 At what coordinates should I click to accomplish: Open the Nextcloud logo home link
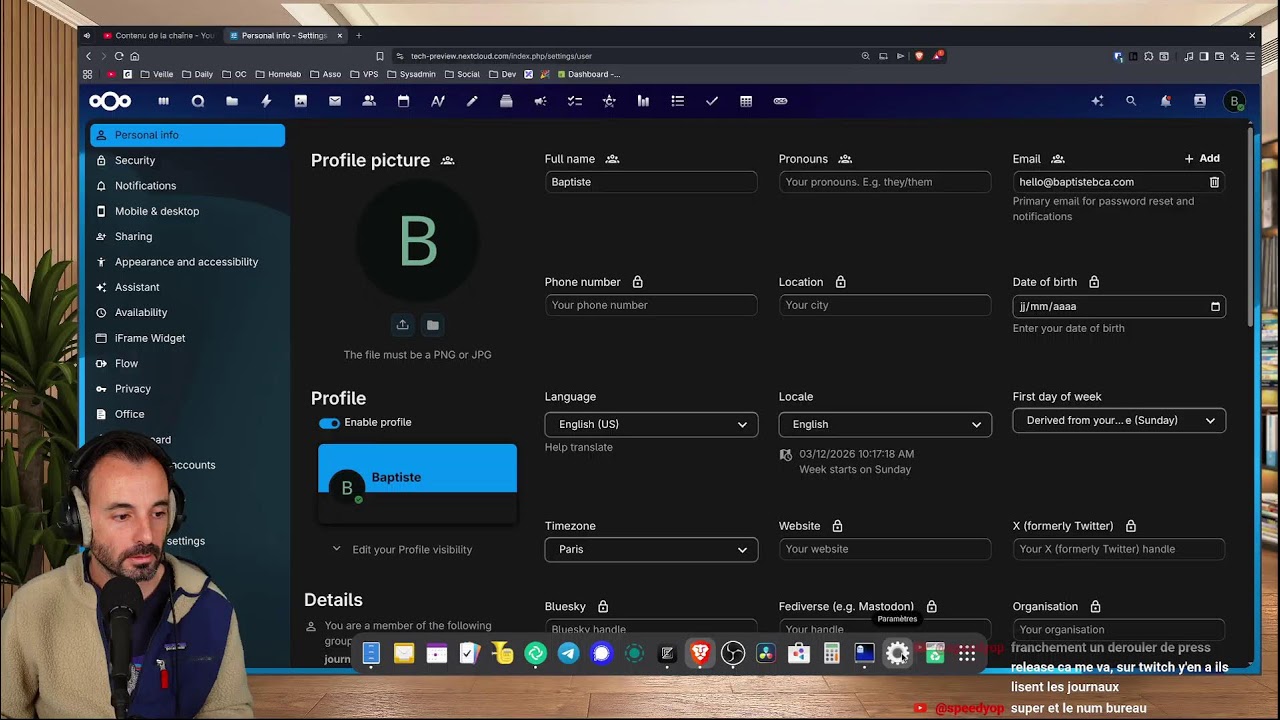[110, 101]
